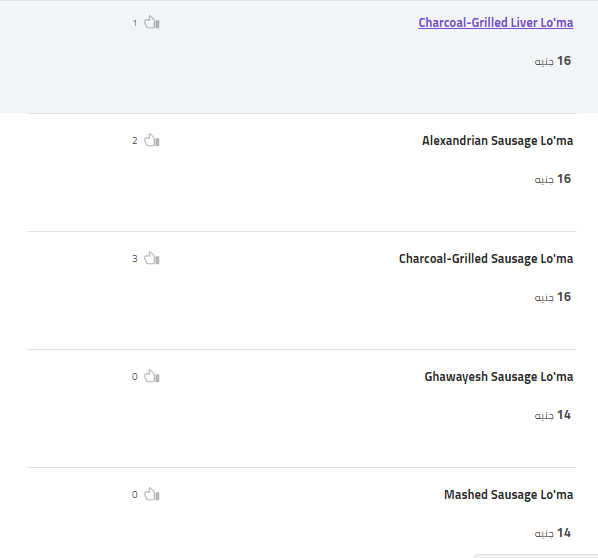Choose the Mashed Sausage Lo'ma title
Image resolution: width=598 pixels, height=558 pixels.
pos(508,495)
